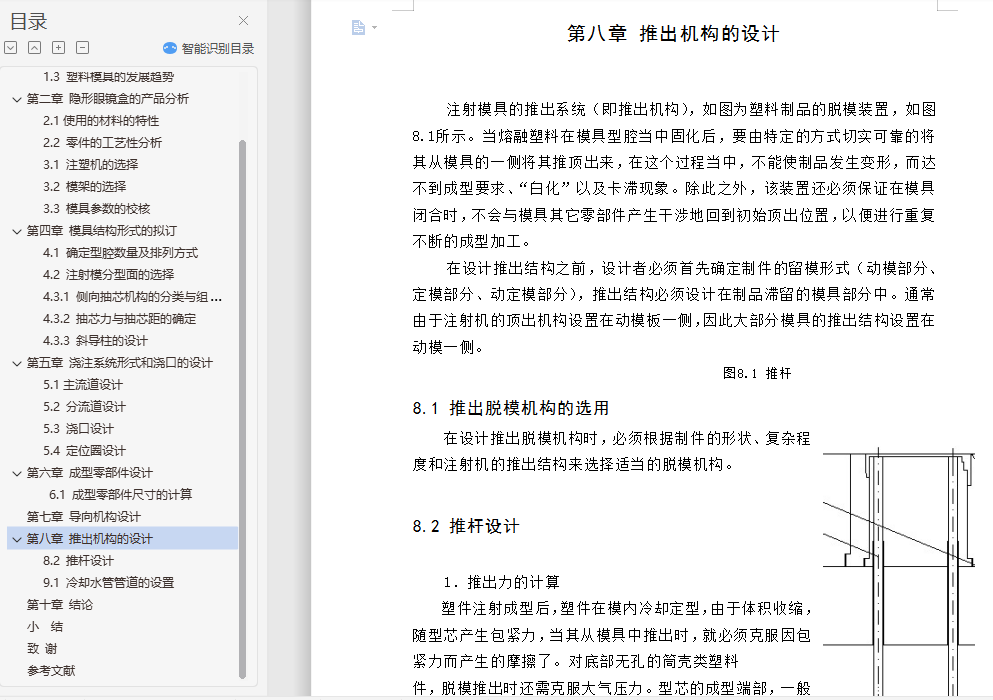Select 第四章 模具结构形式的拟订 entry
993x700 pixels.
click(x=102, y=231)
